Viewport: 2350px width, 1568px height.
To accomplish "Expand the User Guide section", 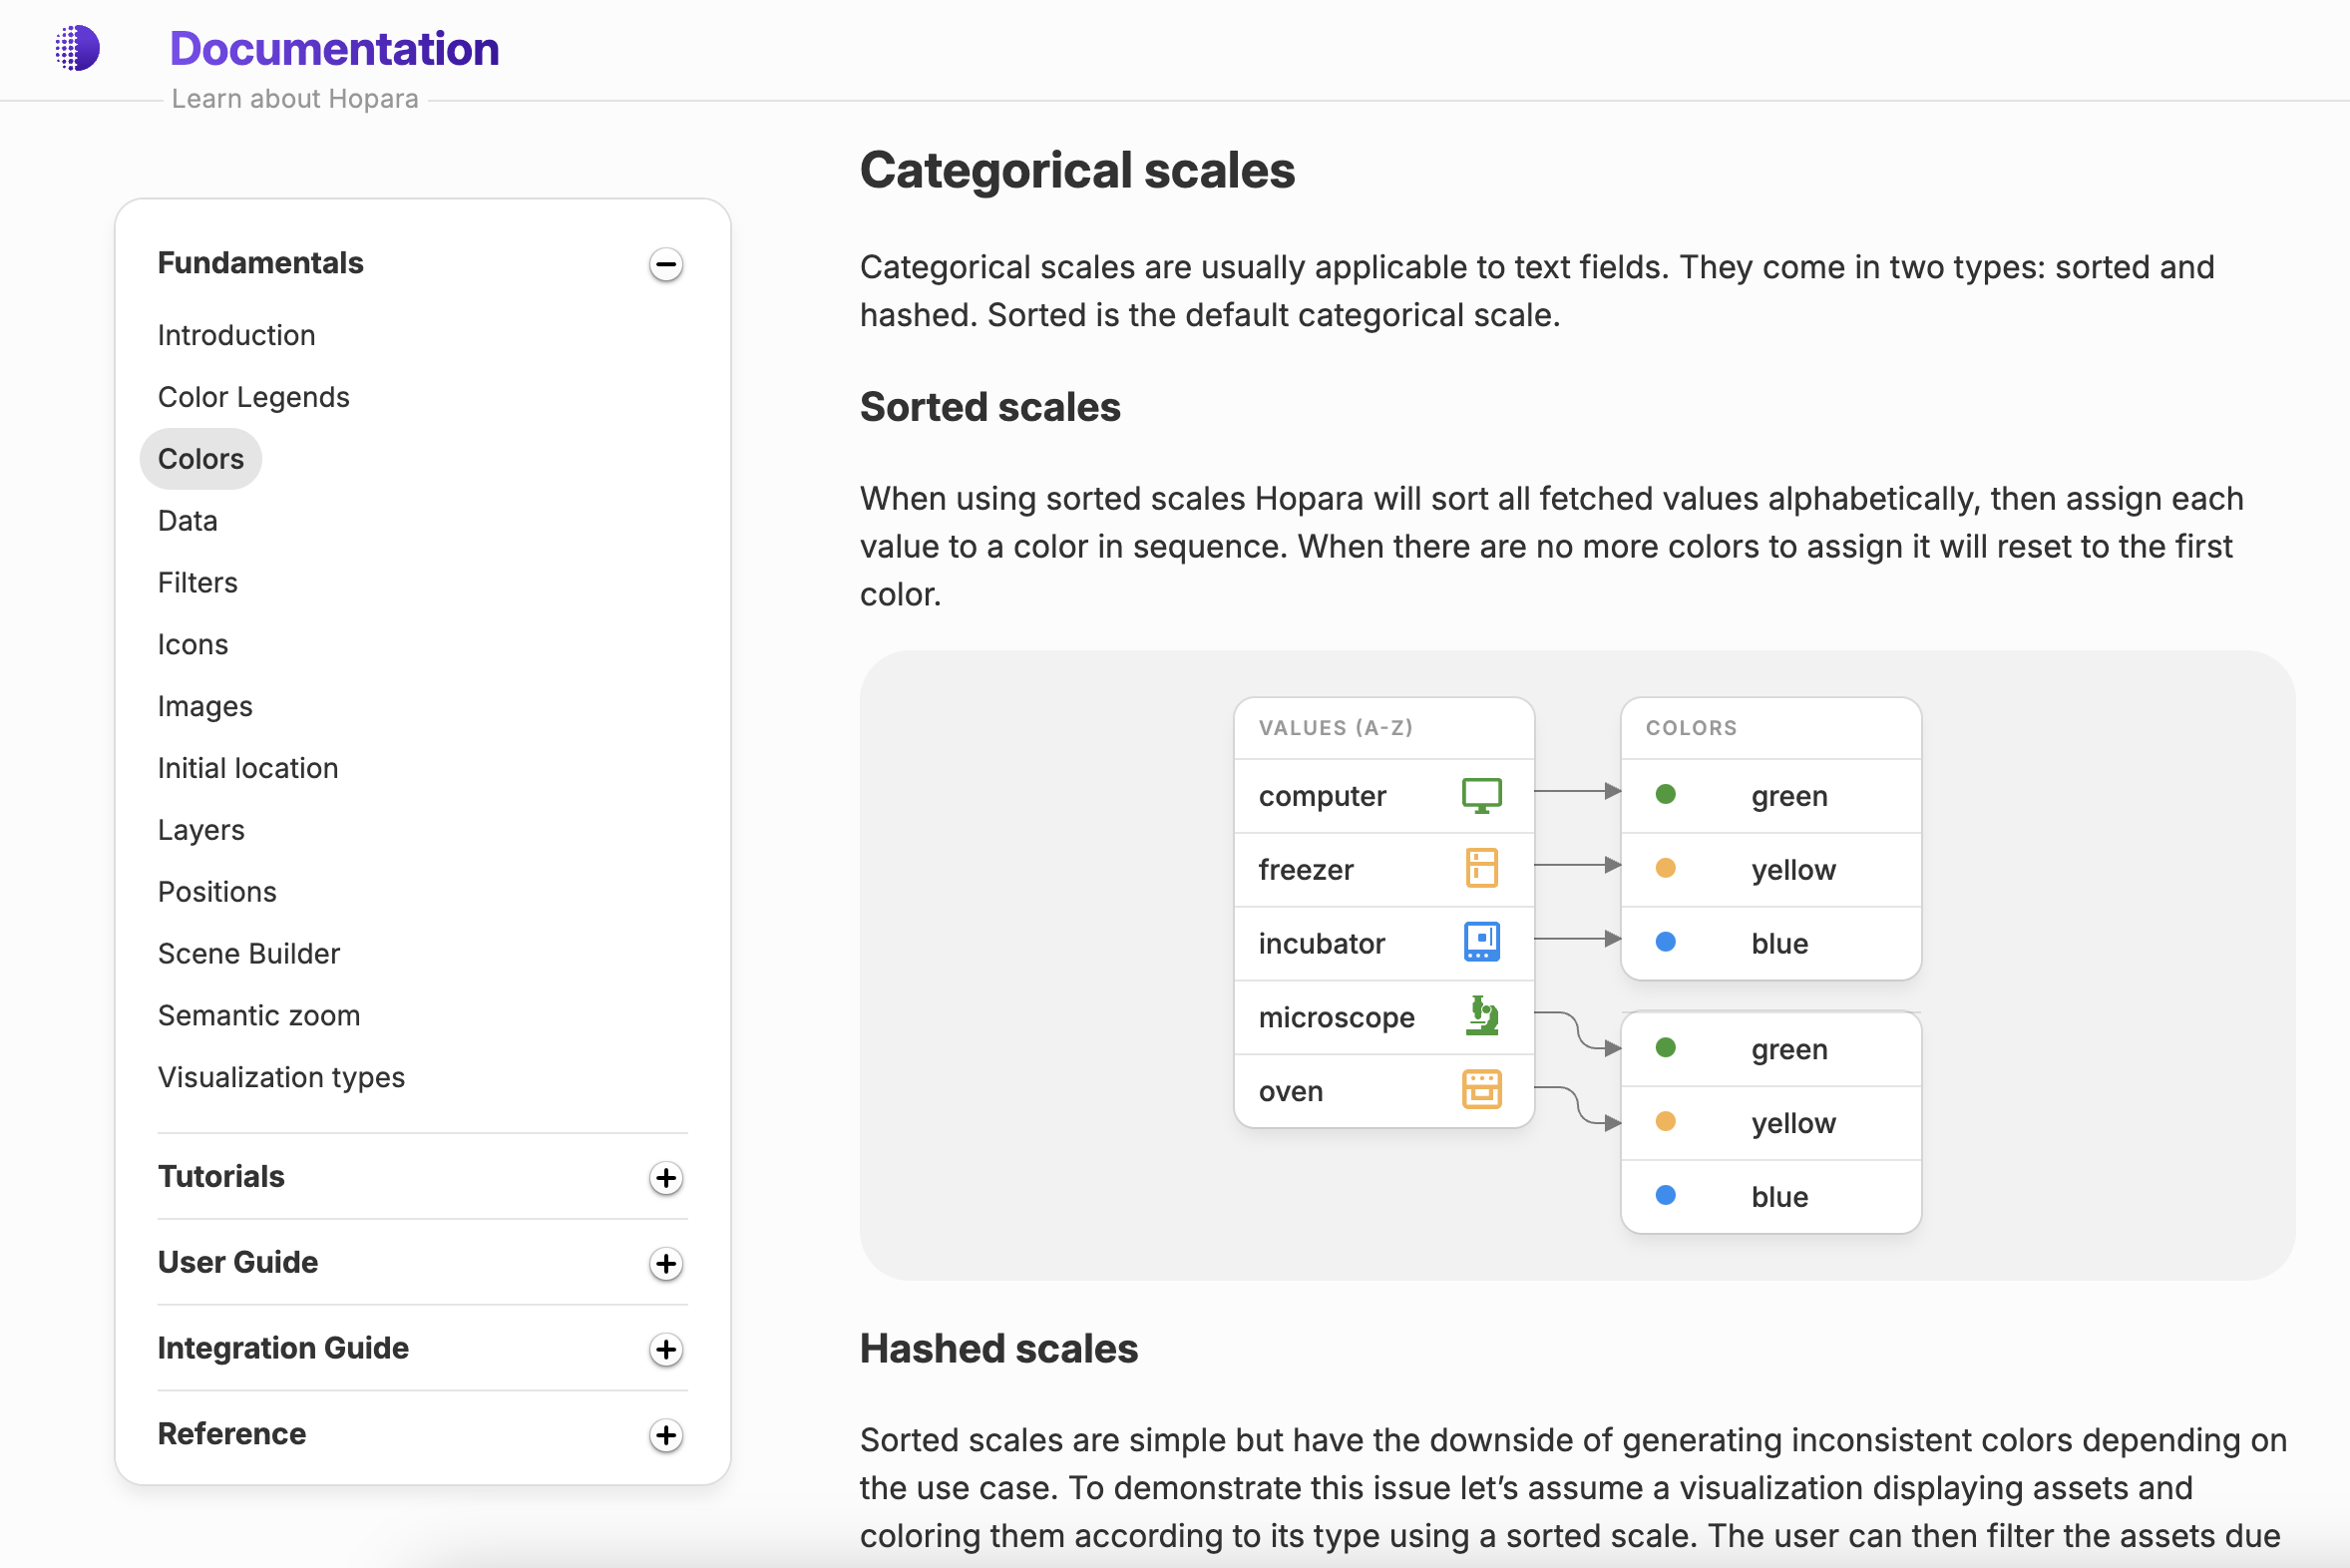I will pos(666,1262).
